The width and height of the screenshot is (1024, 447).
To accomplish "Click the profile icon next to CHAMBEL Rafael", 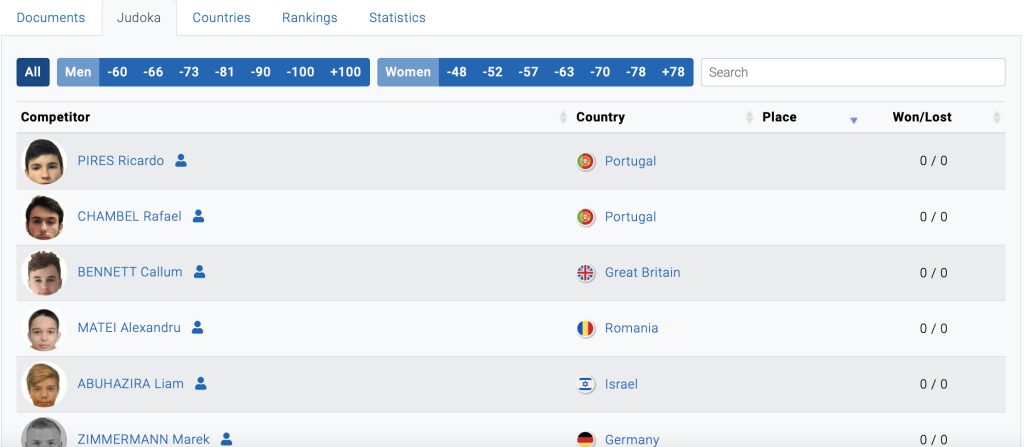I will (198, 216).
